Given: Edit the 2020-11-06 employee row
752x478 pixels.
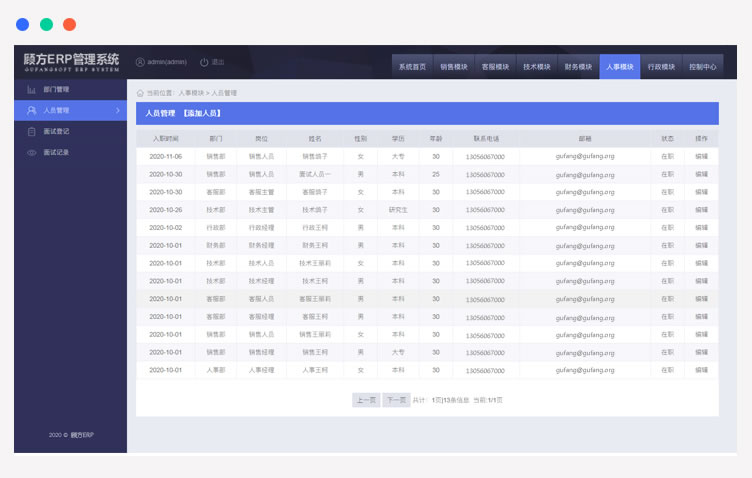Looking at the screenshot, I should click(x=701, y=157).
